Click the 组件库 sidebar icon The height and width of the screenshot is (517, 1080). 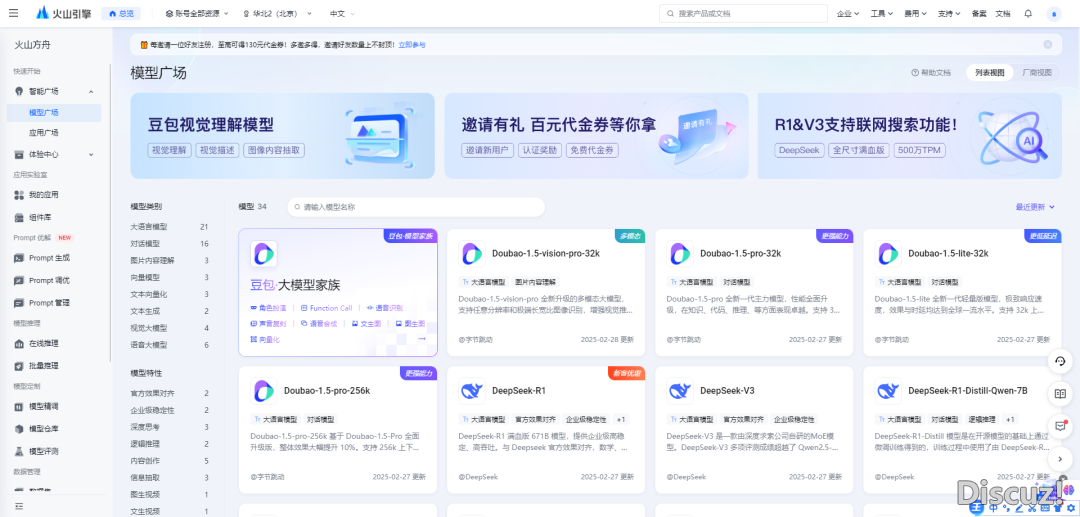pos(19,218)
